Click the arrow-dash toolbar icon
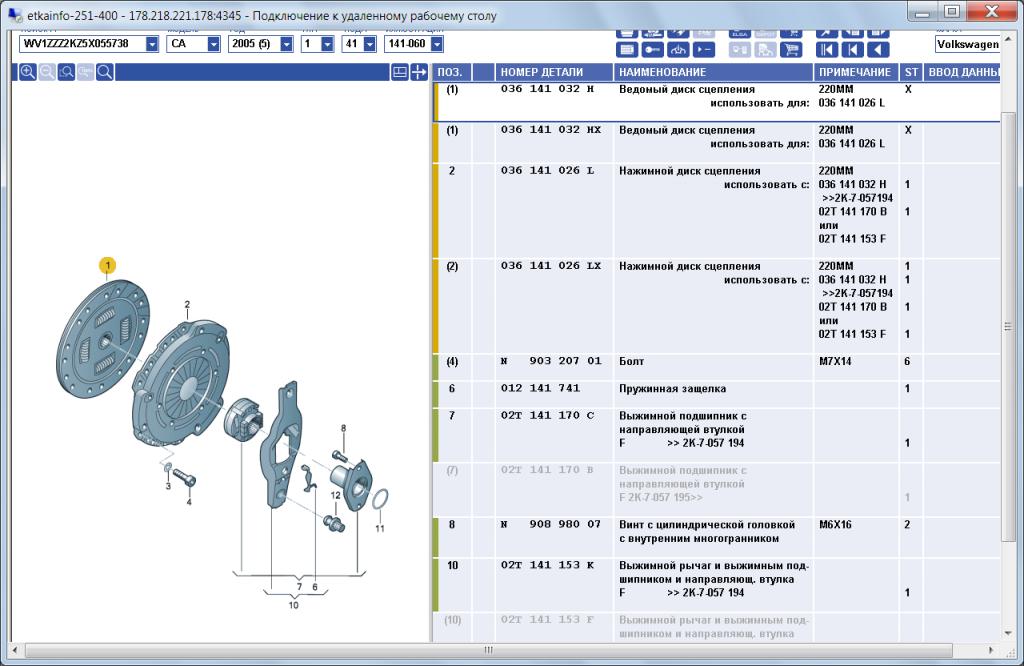Screen dimensions: 1024x666 point(703,50)
